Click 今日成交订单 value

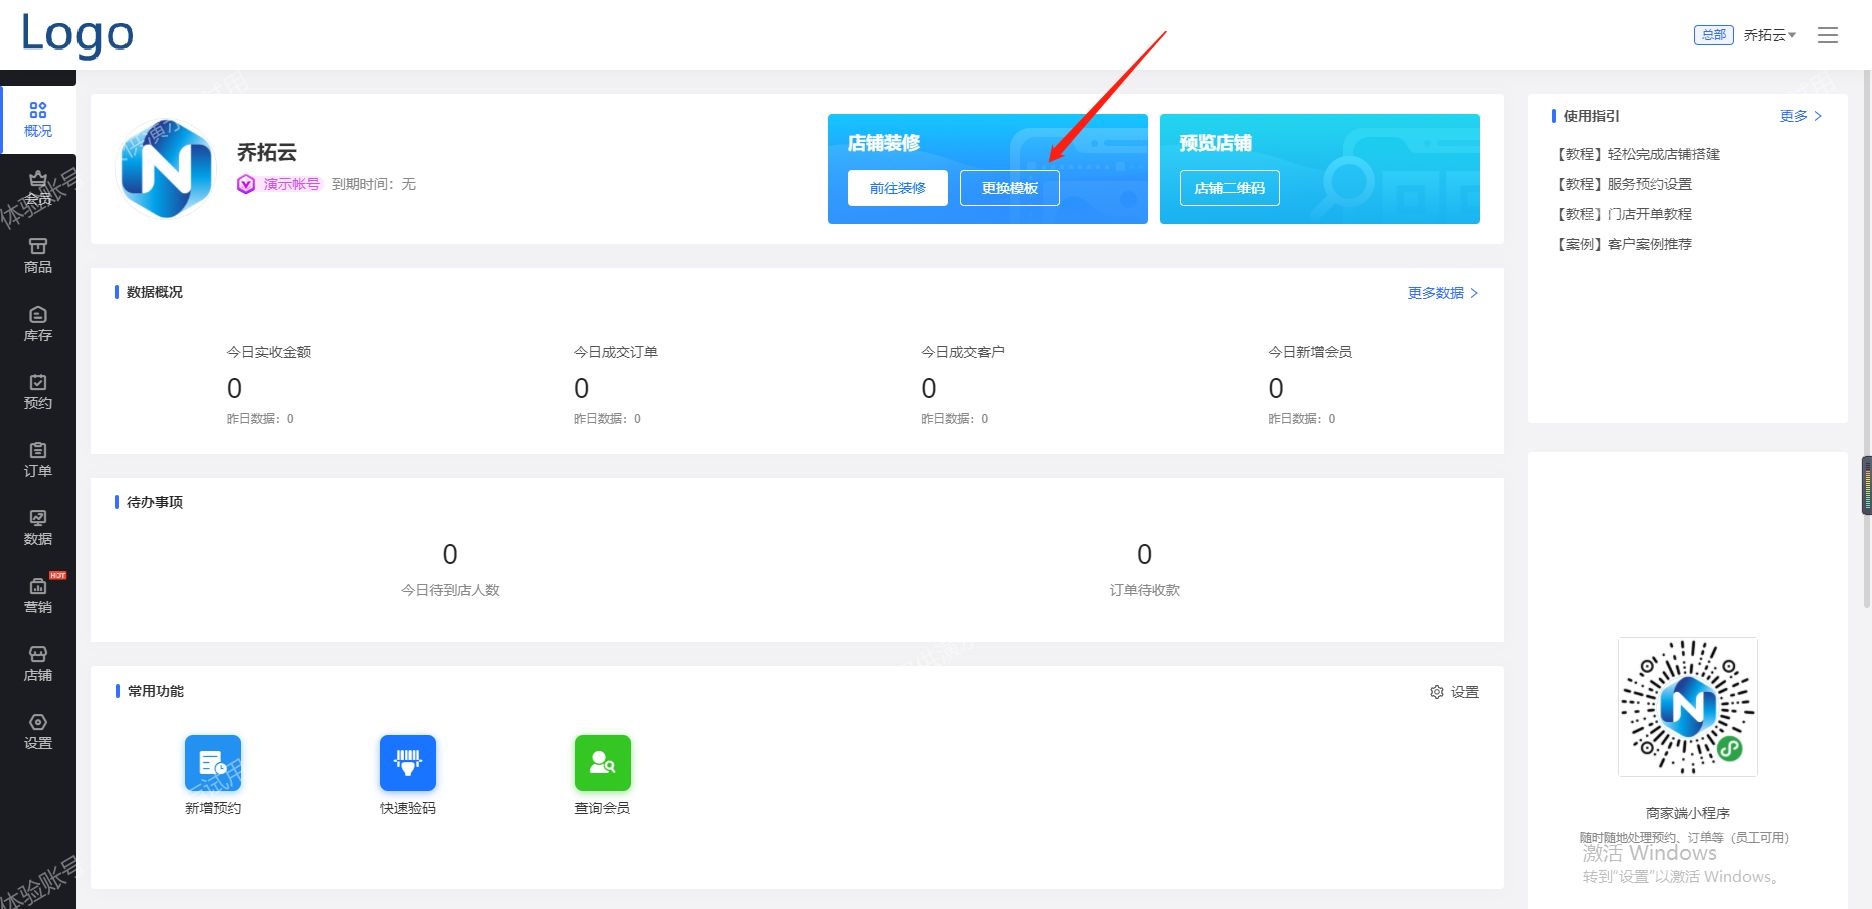[581, 388]
